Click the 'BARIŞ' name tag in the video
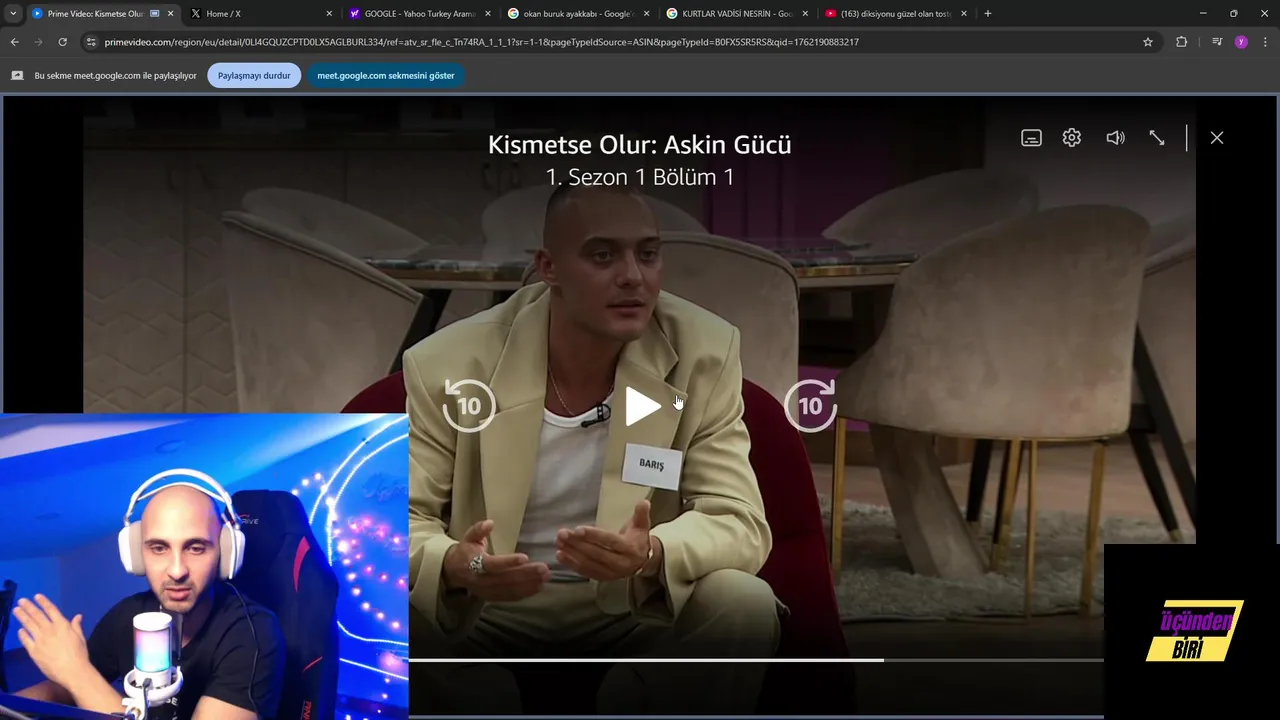Image resolution: width=1280 pixels, height=720 pixels. tap(652, 465)
